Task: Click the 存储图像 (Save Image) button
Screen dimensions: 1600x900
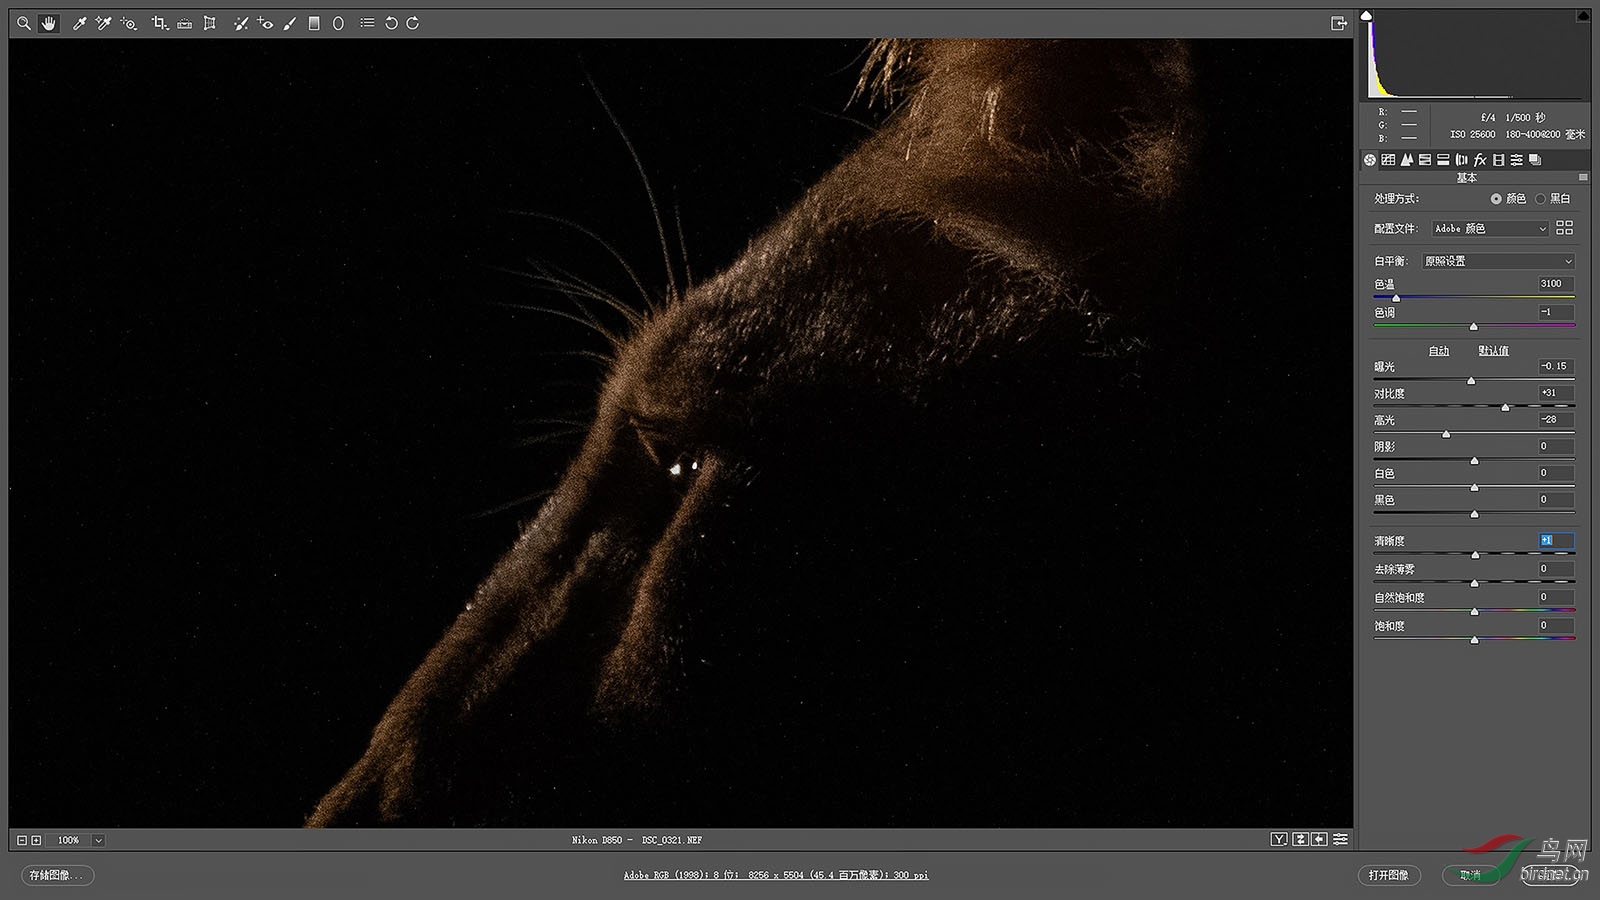Action: click(x=56, y=875)
